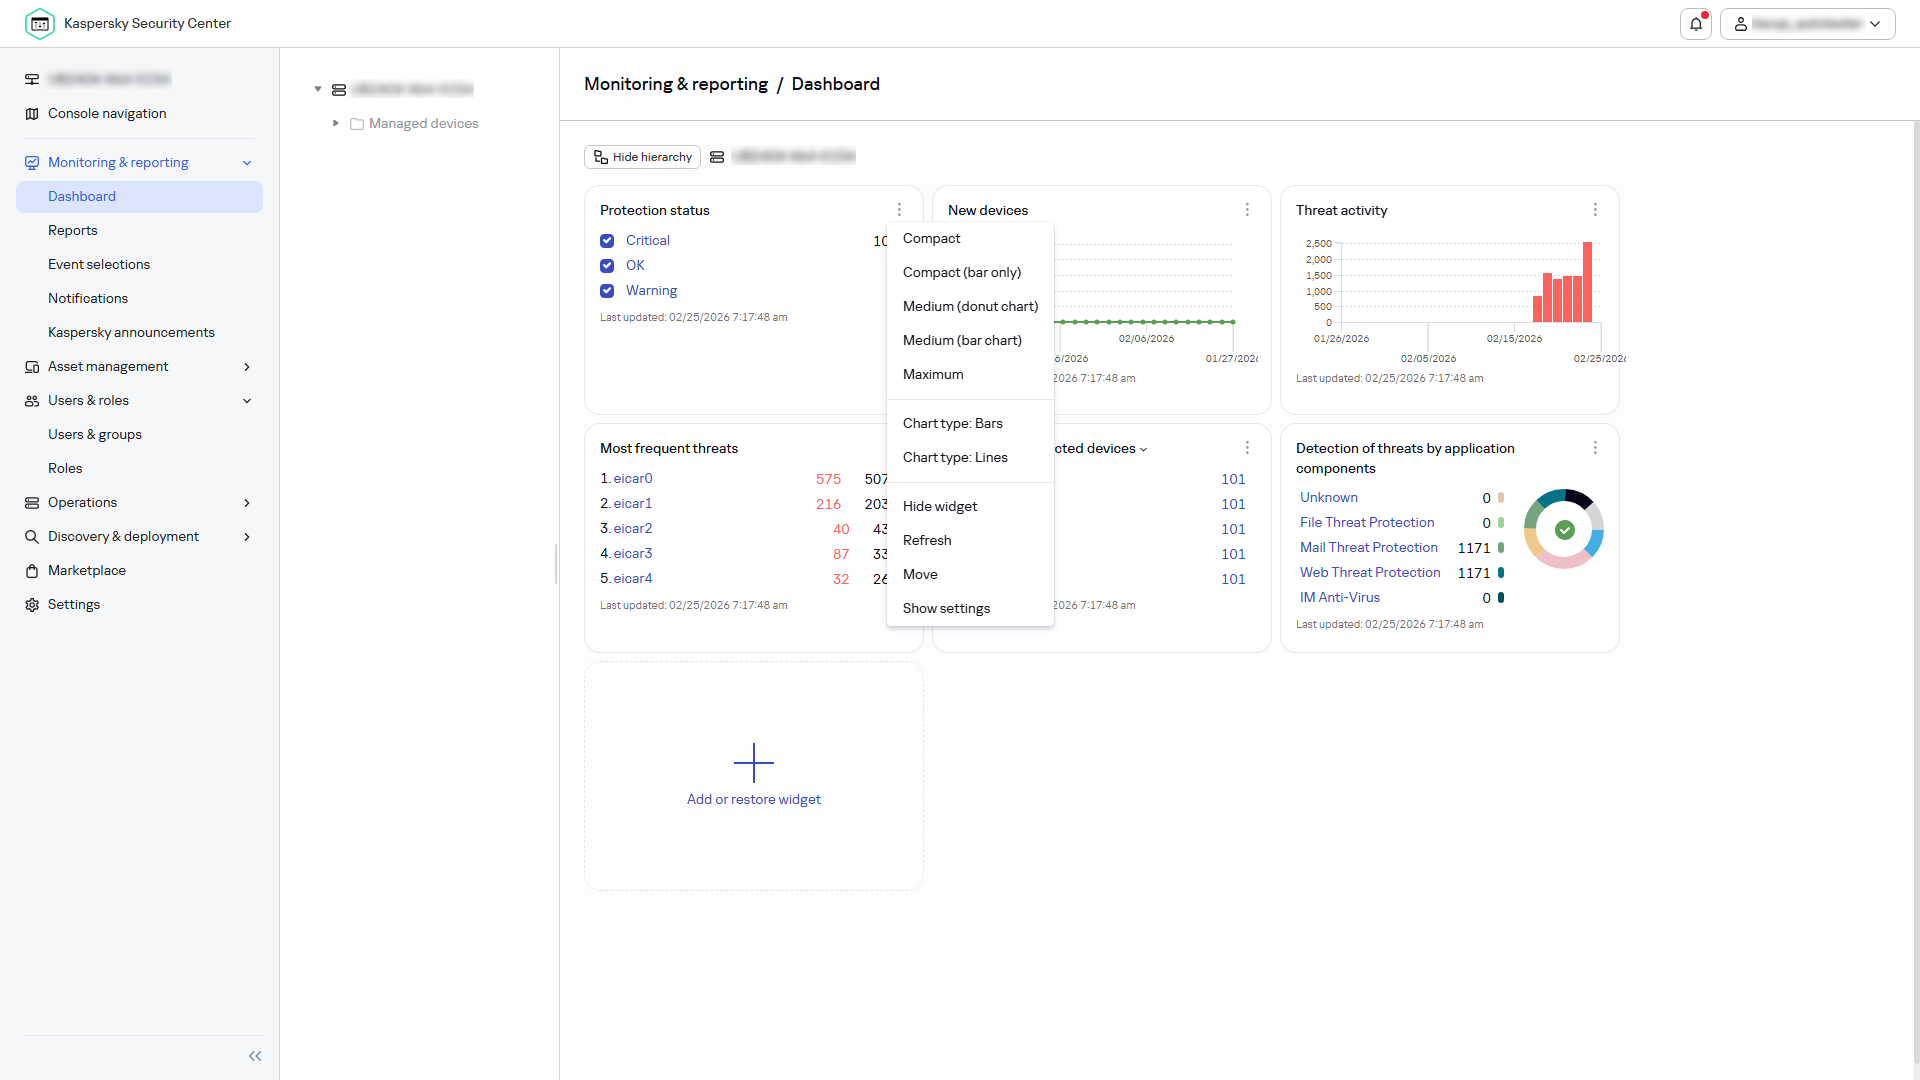Open the user account menu dropdown
The width and height of the screenshot is (1920, 1080).
click(1807, 24)
